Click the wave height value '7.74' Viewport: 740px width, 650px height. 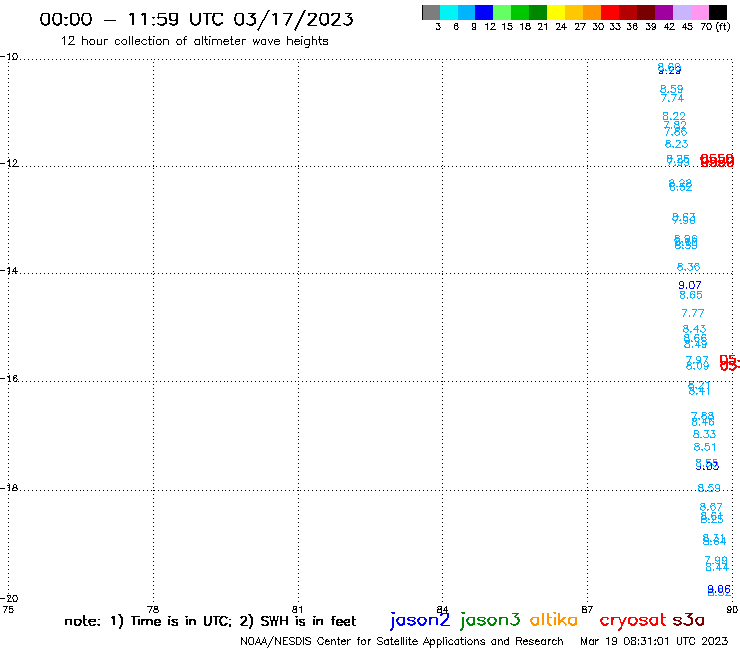[672, 98]
